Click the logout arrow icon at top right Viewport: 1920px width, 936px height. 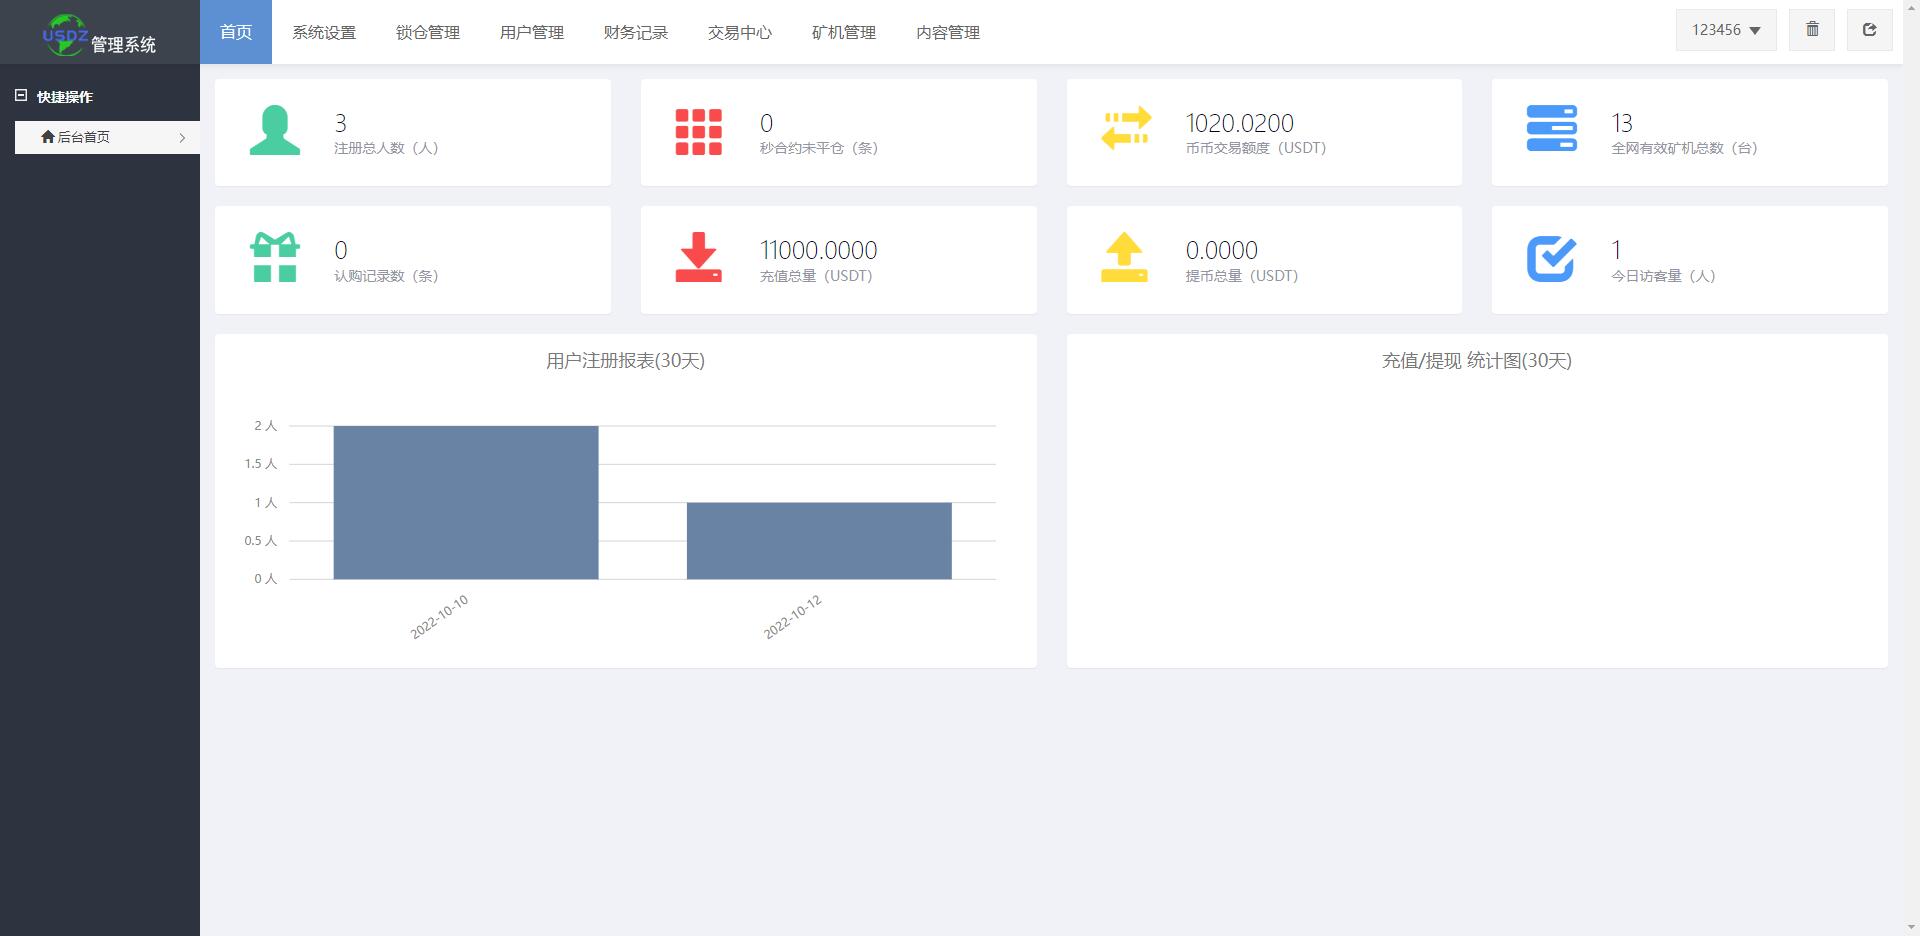click(1869, 30)
